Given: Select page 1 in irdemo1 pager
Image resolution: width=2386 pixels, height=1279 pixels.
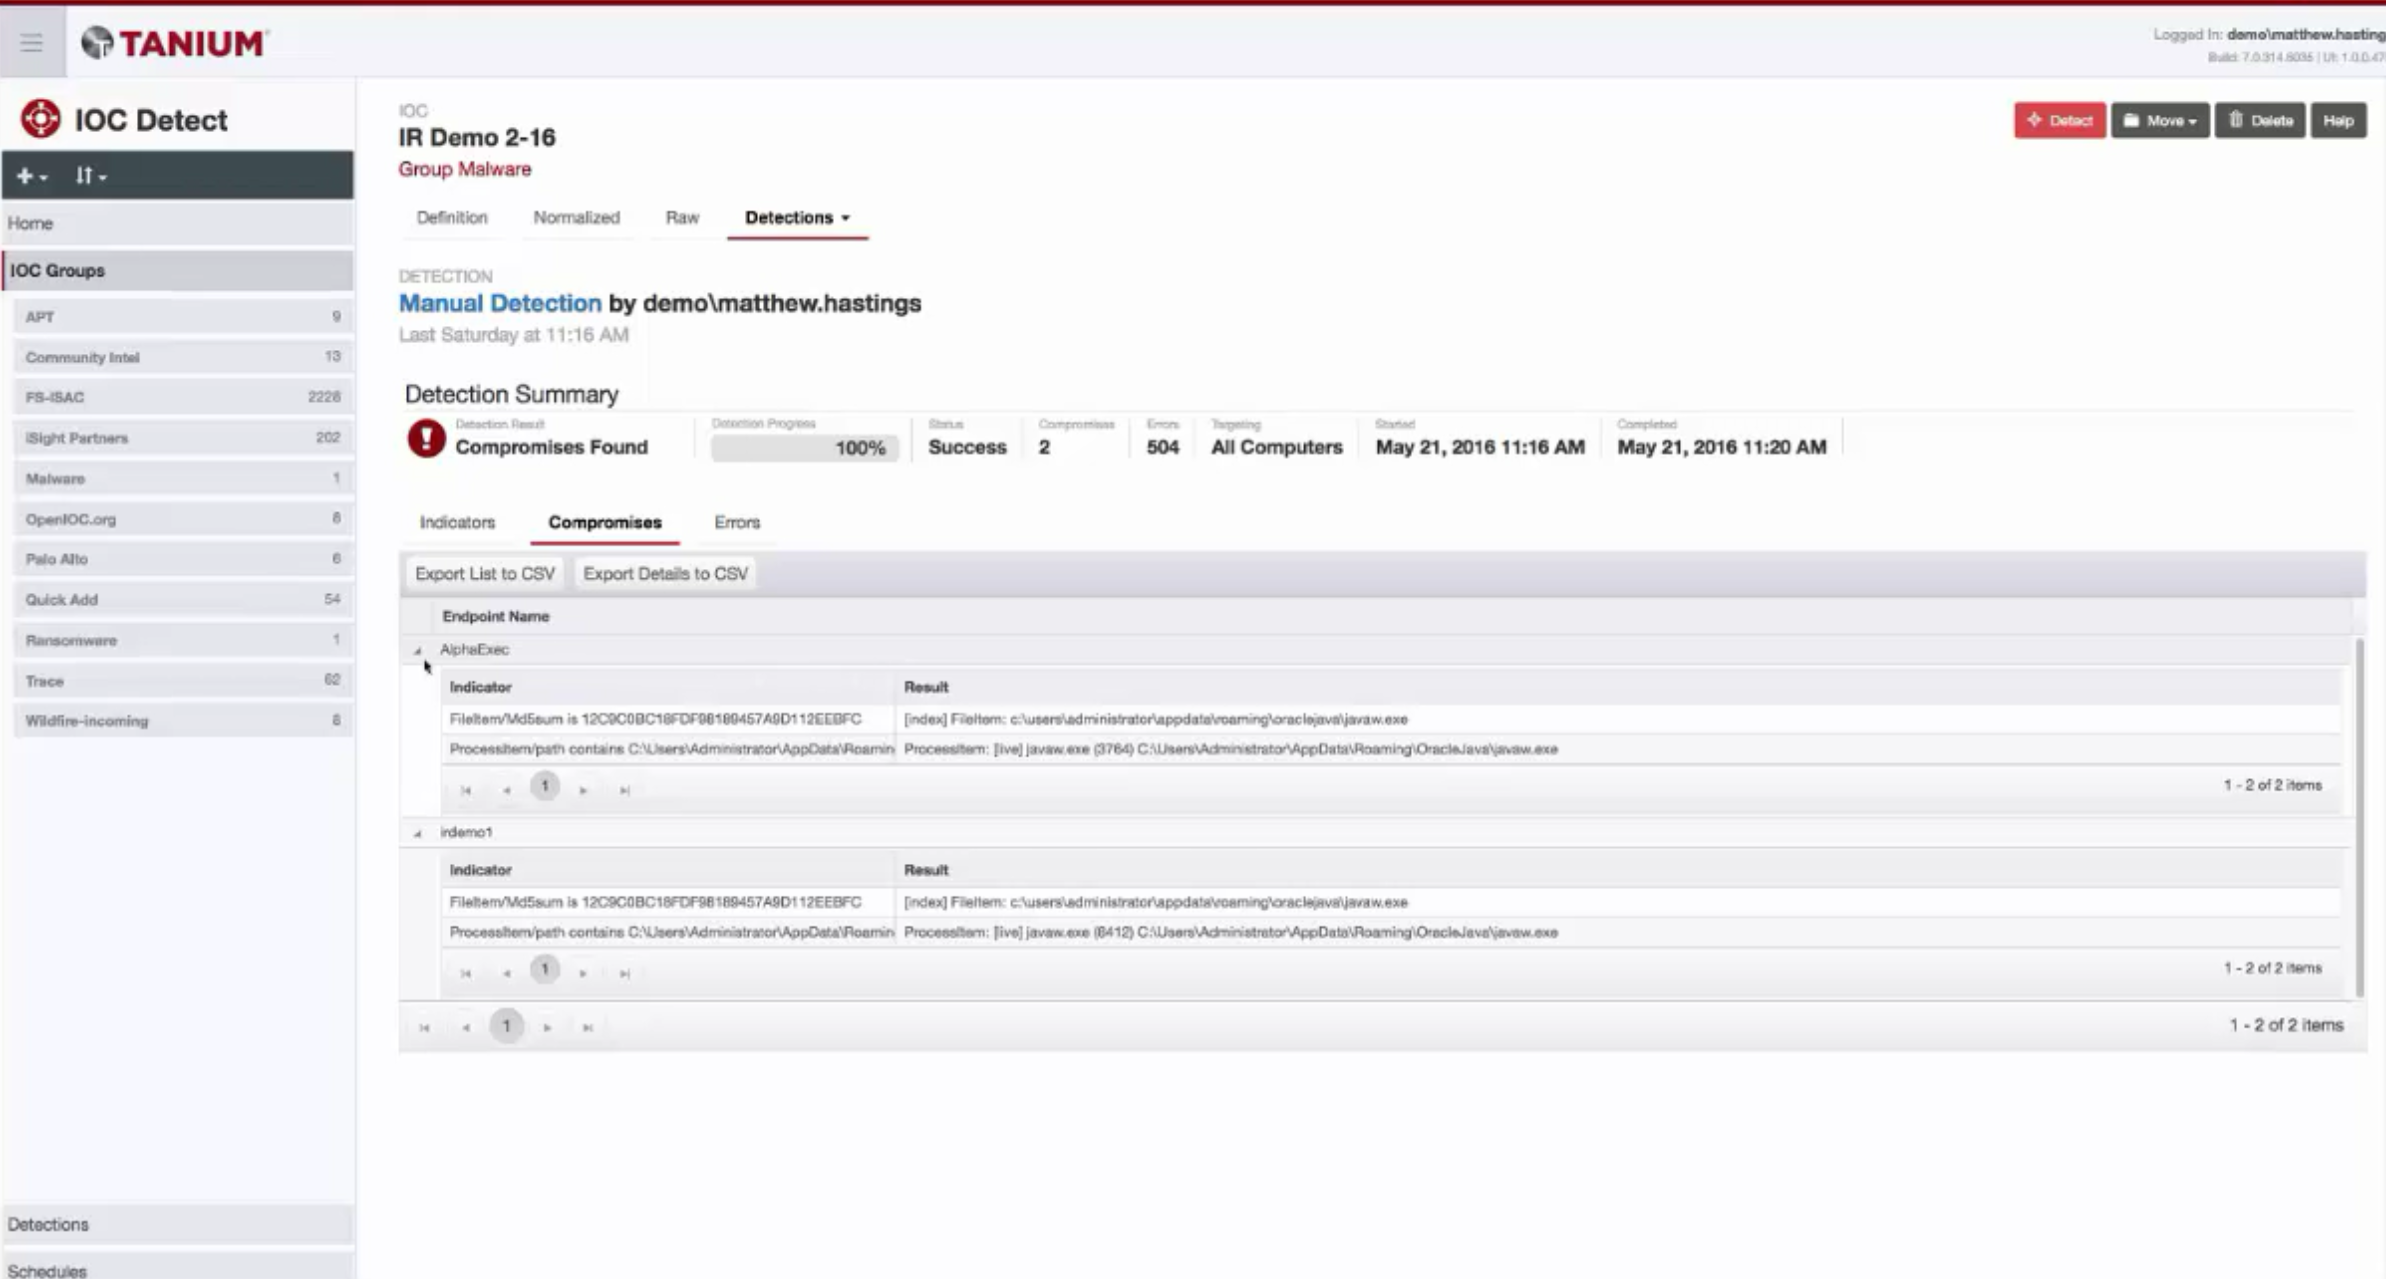Looking at the screenshot, I should pyautogui.click(x=545, y=969).
